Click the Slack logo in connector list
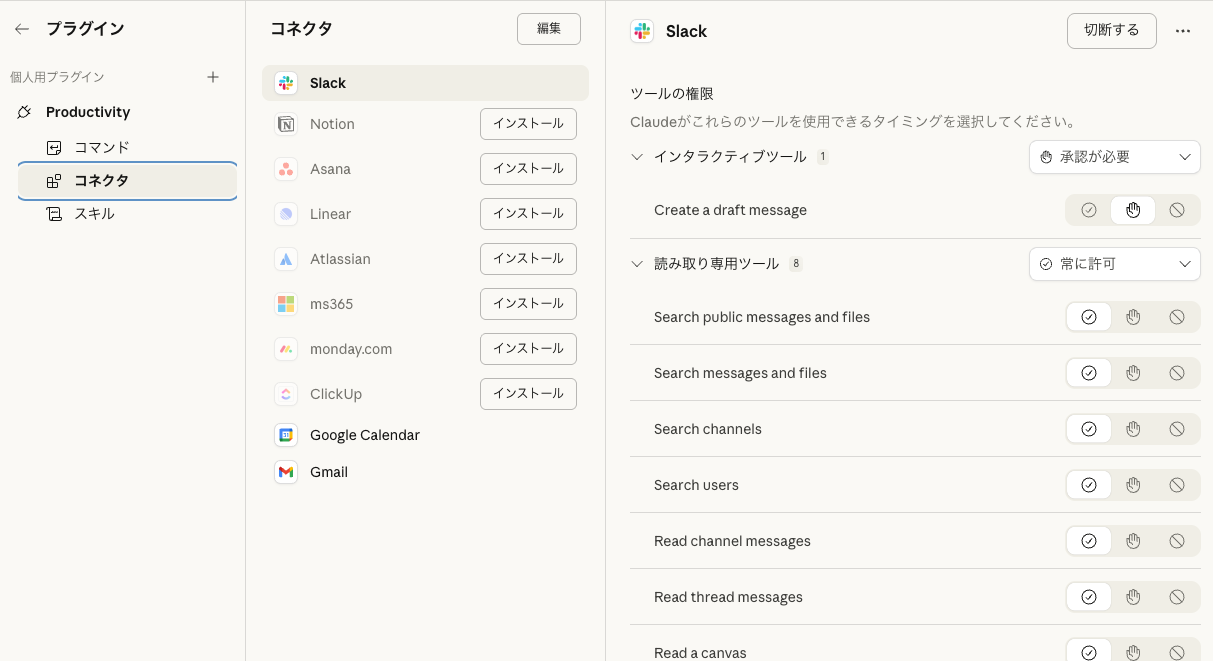Image resolution: width=1213 pixels, height=661 pixels. (x=286, y=83)
